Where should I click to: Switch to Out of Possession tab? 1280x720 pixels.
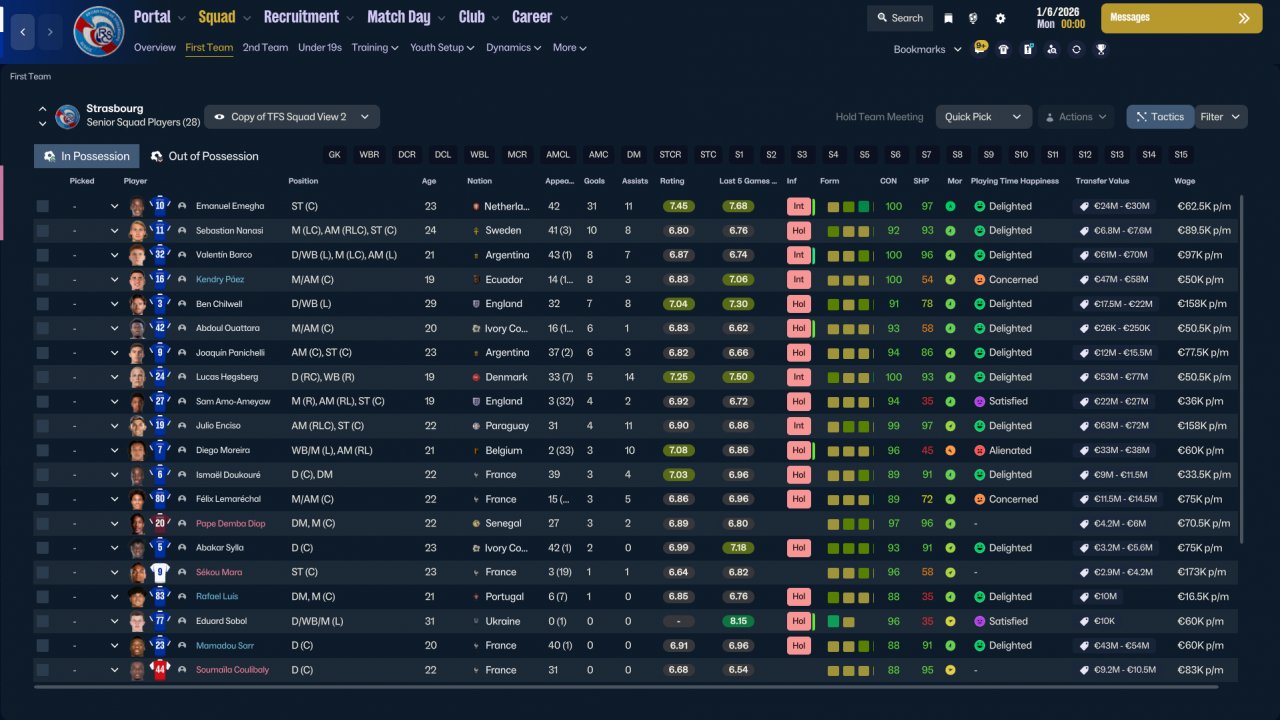pos(204,156)
